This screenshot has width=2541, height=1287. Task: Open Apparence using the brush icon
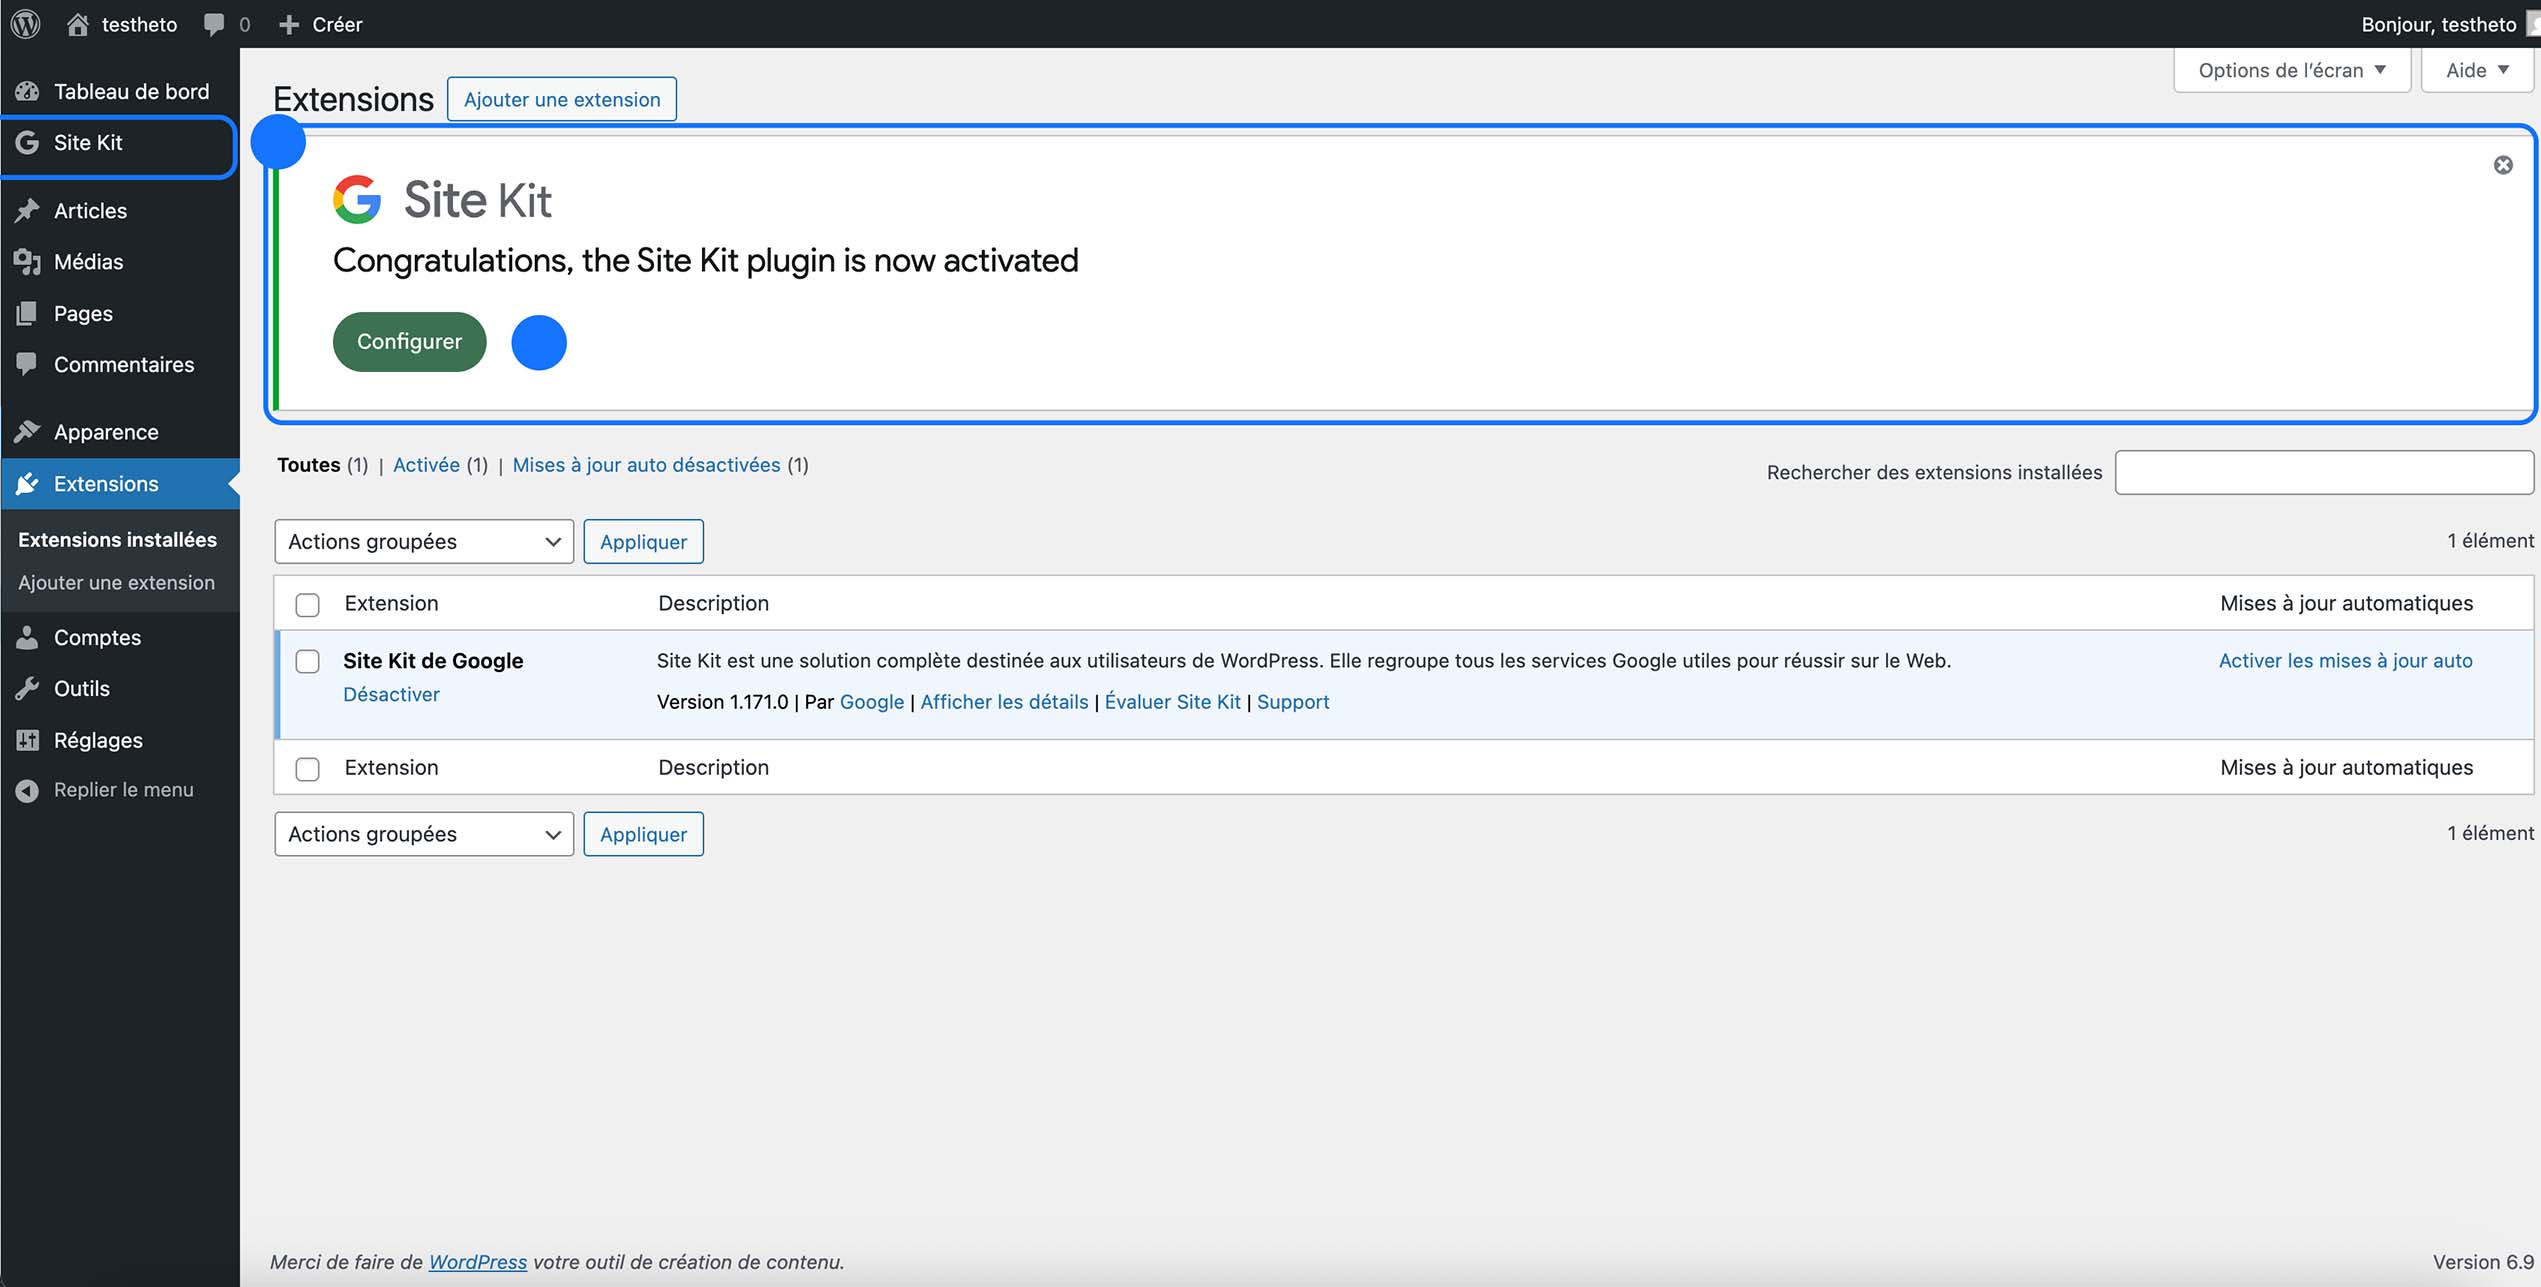click(106, 431)
